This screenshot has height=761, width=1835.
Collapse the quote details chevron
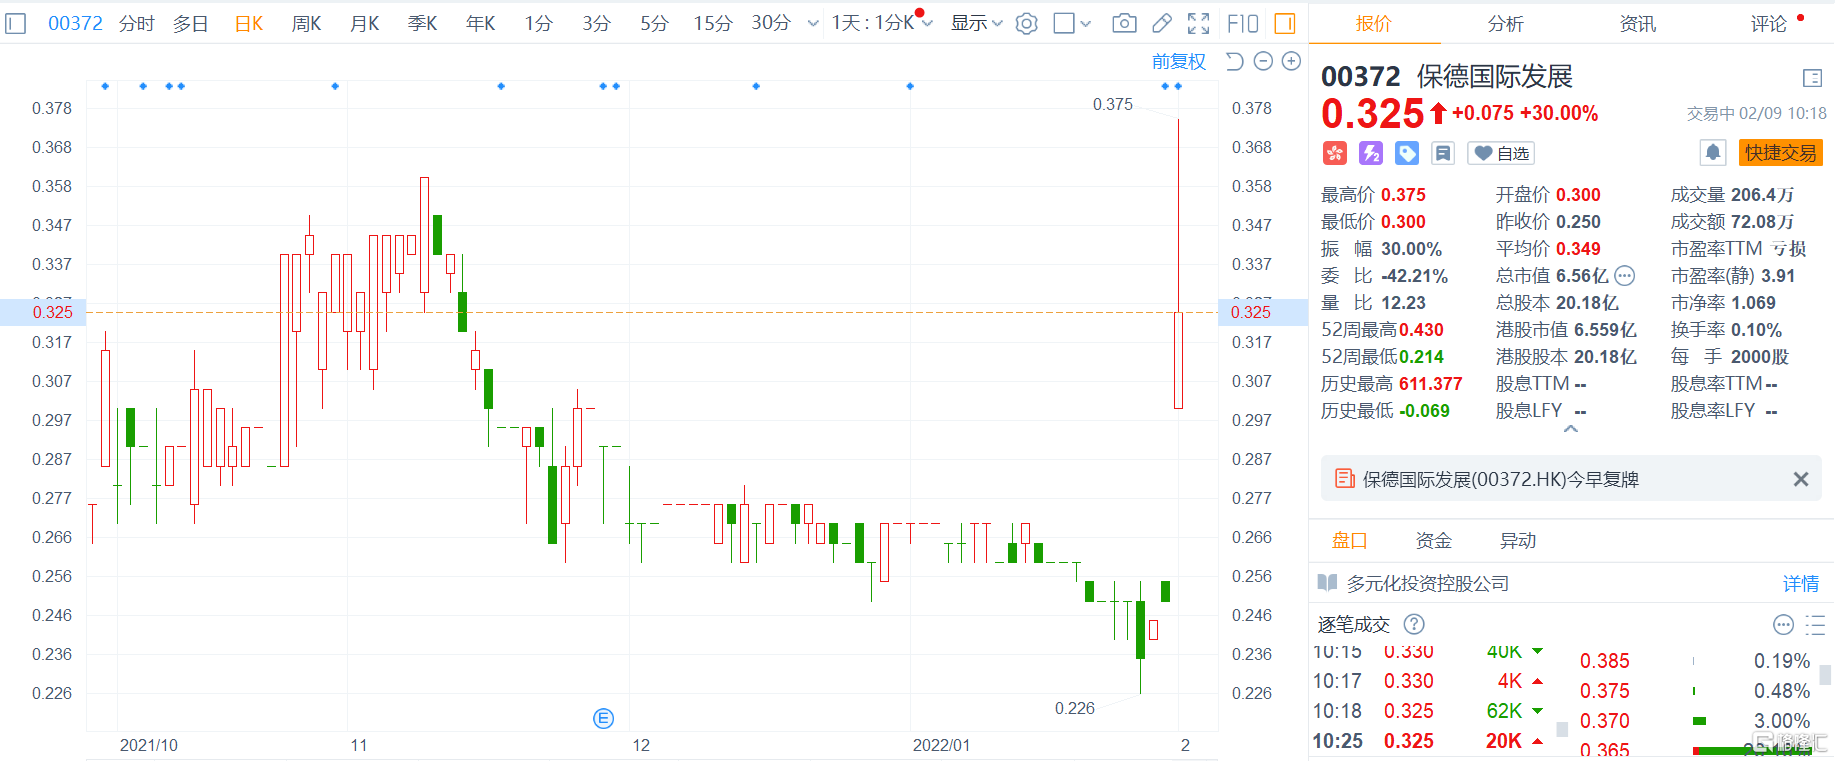tap(1571, 429)
